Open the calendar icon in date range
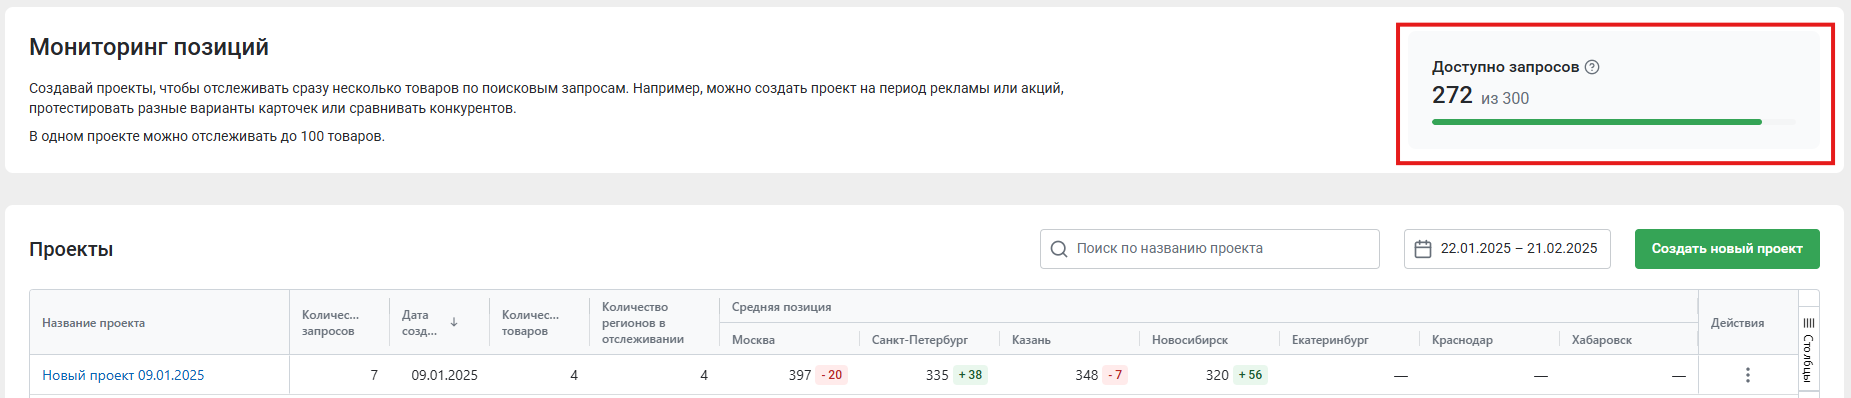The width and height of the screenshot is (1851, 398). tap(1423, 249)
